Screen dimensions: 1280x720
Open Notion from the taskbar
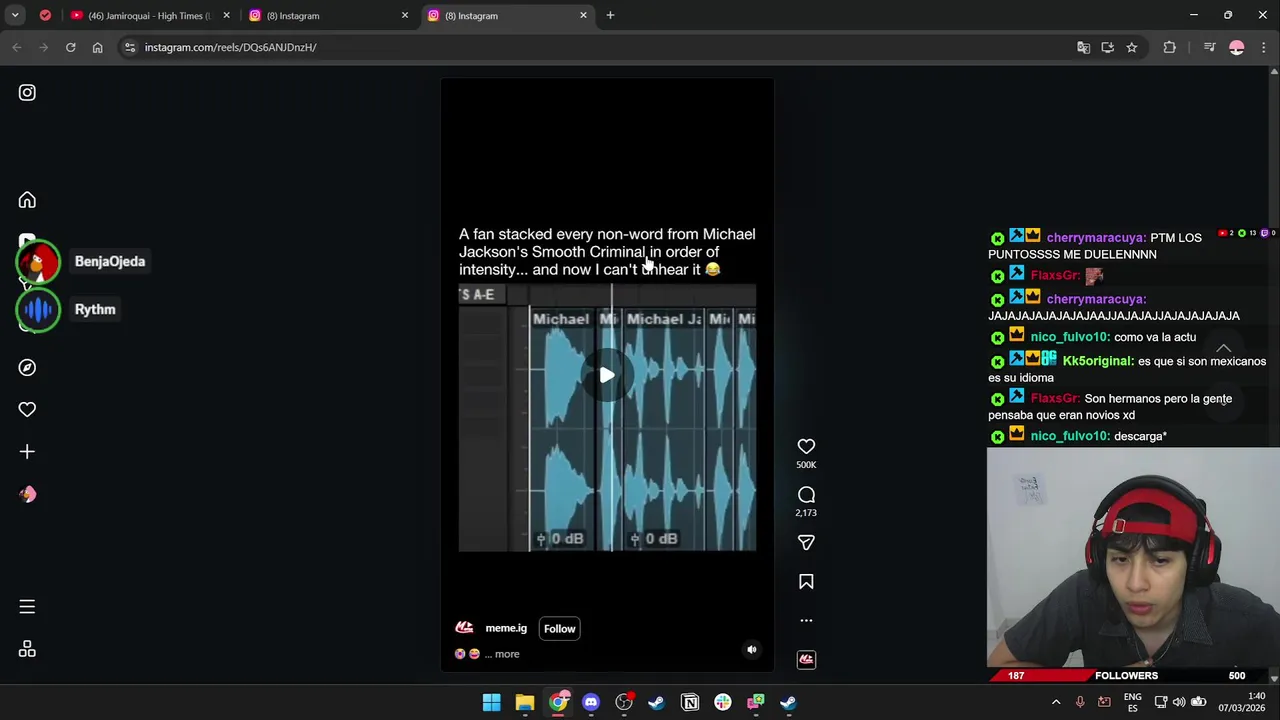[x=690, y=702]
